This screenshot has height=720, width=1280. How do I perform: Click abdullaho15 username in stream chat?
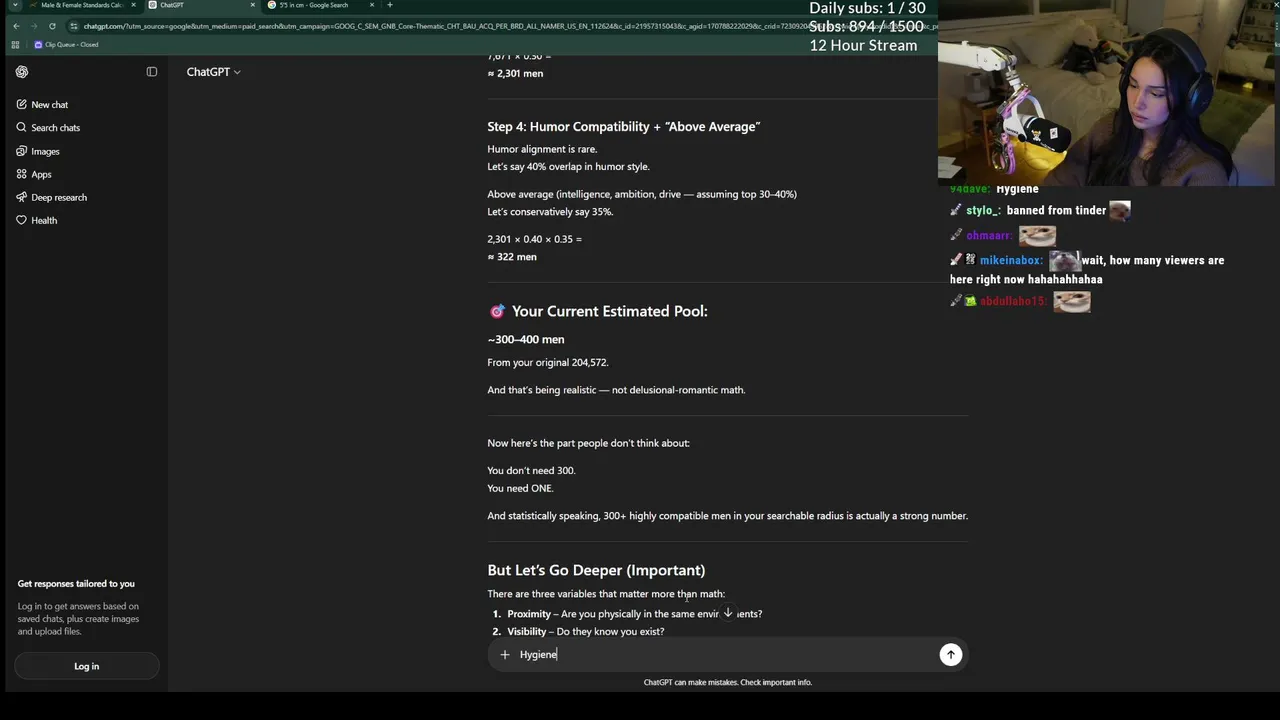pos(1014,301)
